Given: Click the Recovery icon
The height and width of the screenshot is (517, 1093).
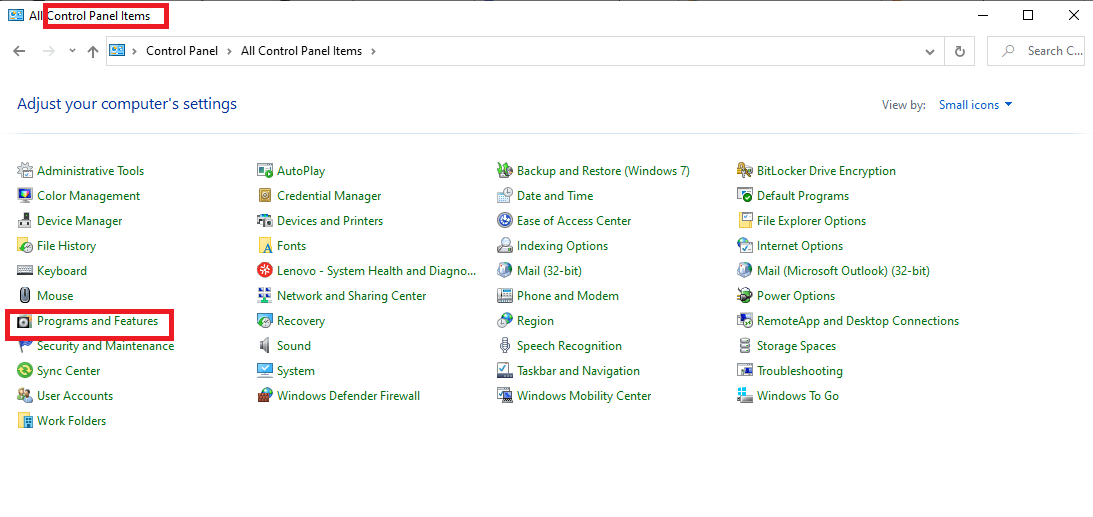Looking at the screenshot, I should coord(265,321).
